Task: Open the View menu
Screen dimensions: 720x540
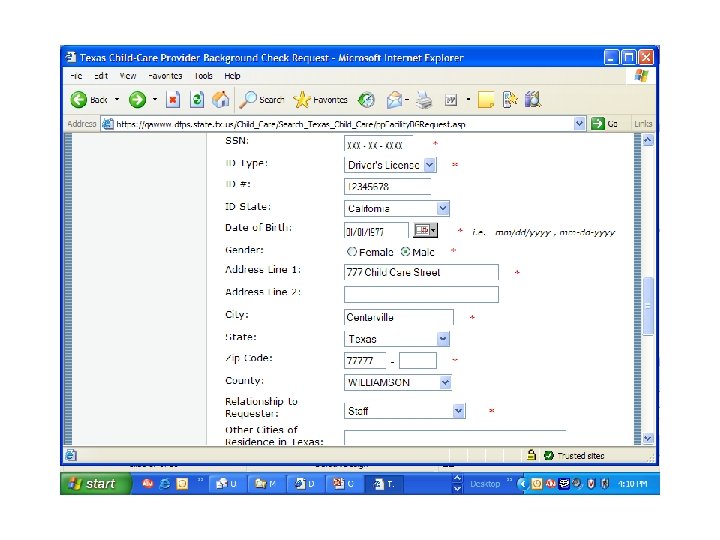Action: (128, 76)
